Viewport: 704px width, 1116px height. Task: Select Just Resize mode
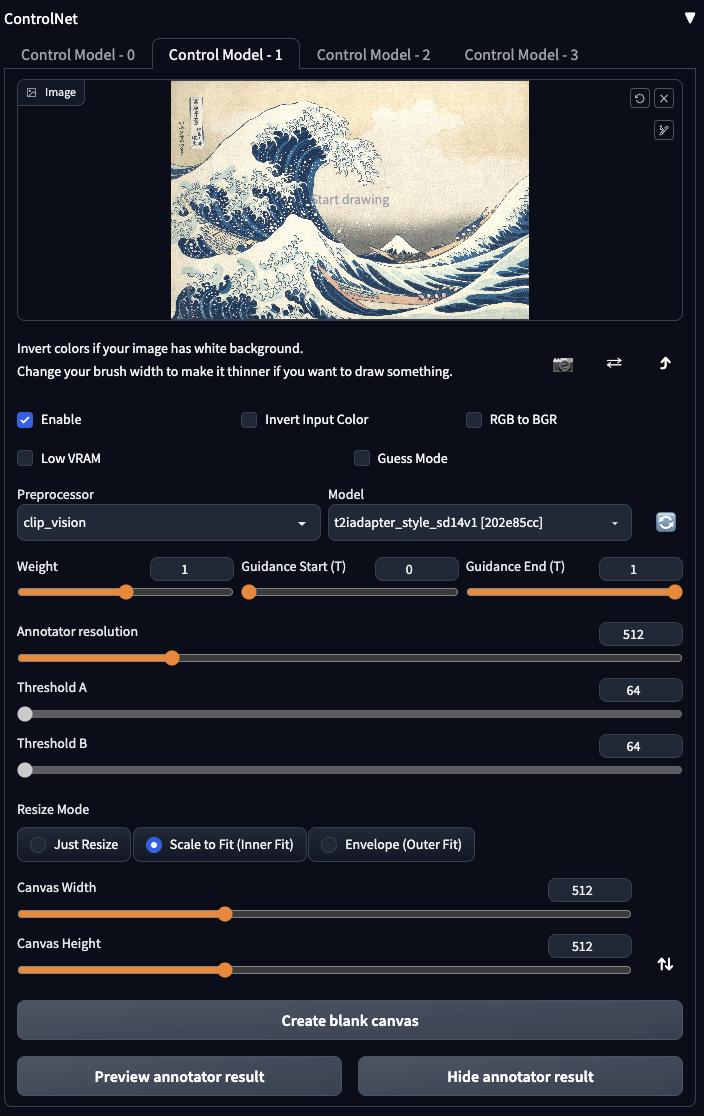pos(74,845)
